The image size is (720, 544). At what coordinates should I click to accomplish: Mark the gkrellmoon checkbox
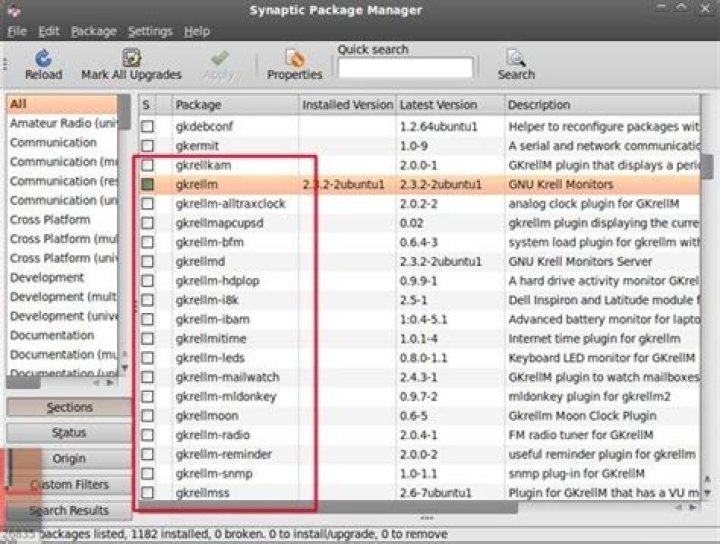[x=147, y=415]
